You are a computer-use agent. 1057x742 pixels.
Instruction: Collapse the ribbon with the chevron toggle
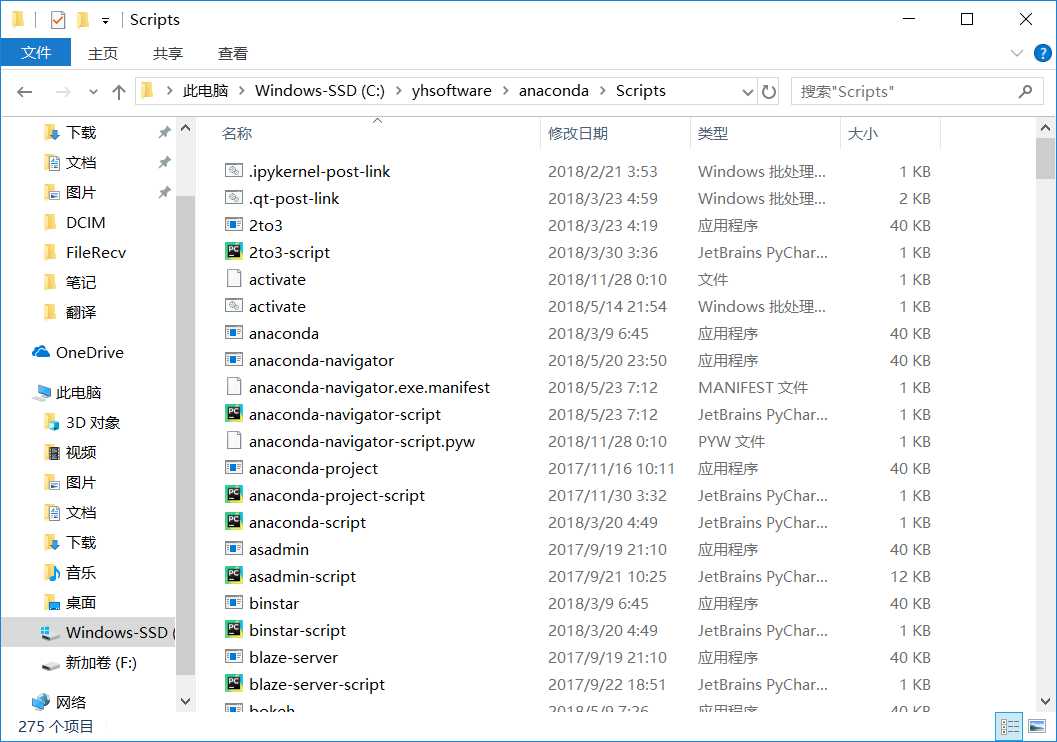[x=1018, y=53]
